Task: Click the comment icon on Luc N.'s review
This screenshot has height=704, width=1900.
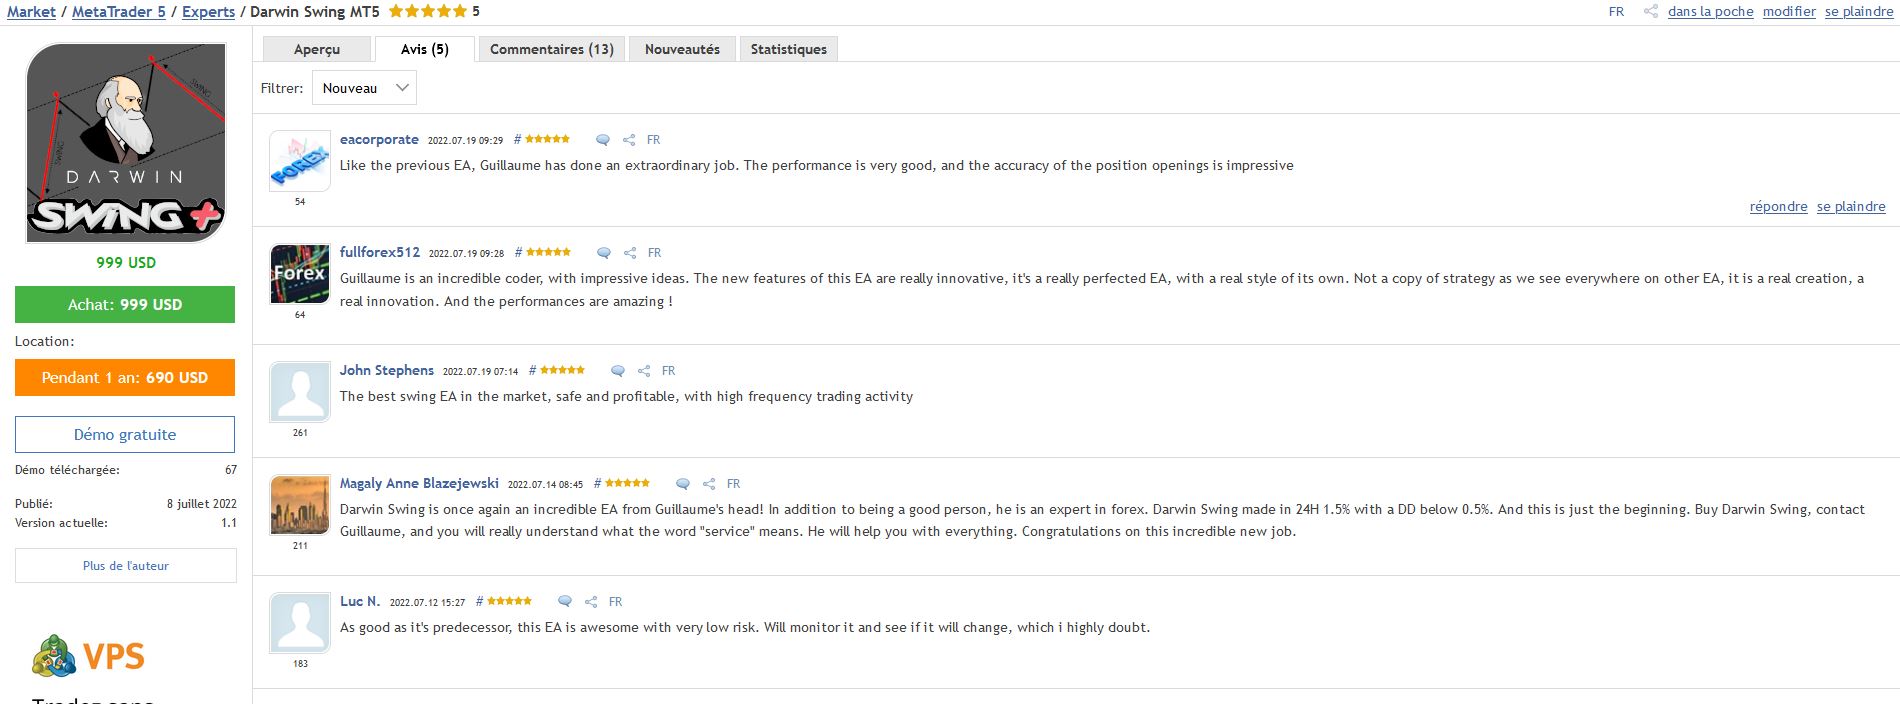Action: coord(565,602)
